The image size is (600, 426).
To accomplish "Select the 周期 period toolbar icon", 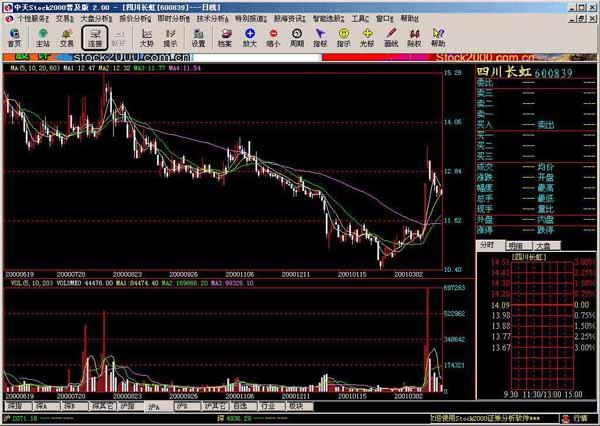I will (297, 38).
